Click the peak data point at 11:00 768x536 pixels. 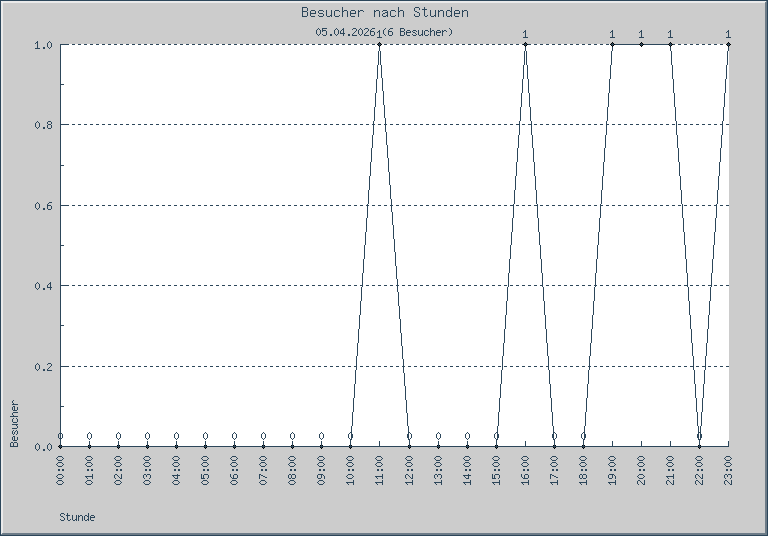click(x=379, y=45)
